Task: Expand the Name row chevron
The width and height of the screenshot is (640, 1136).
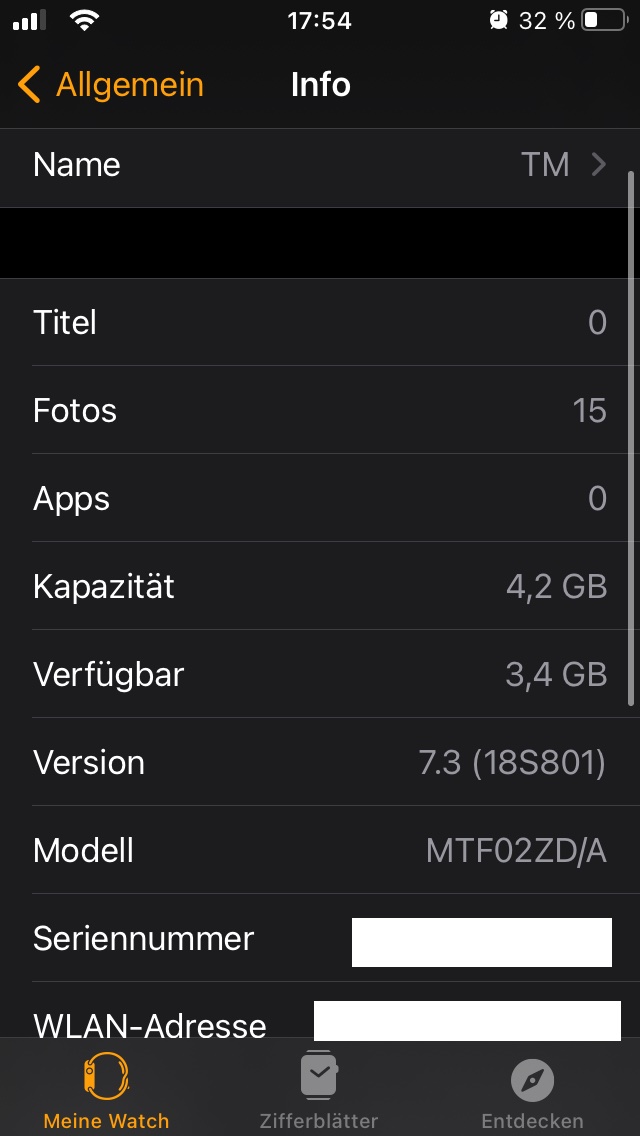Action: point(599,164)
